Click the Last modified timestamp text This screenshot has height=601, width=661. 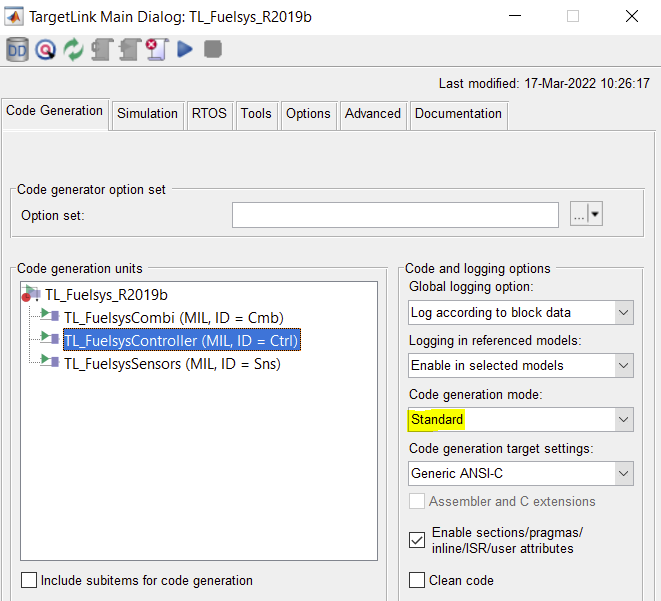pos(544,83)
